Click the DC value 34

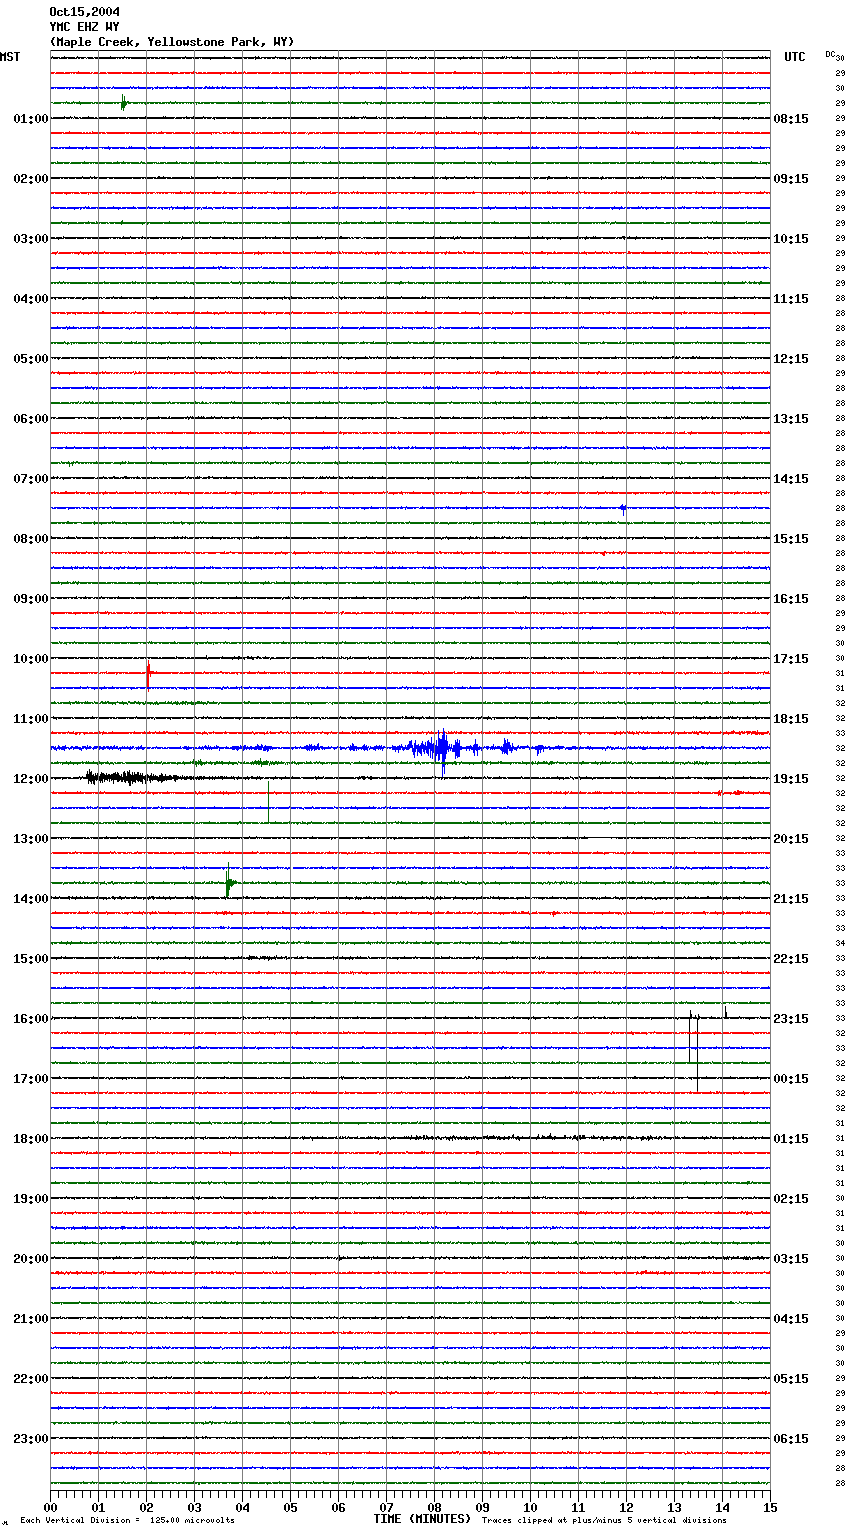point(840,943)
